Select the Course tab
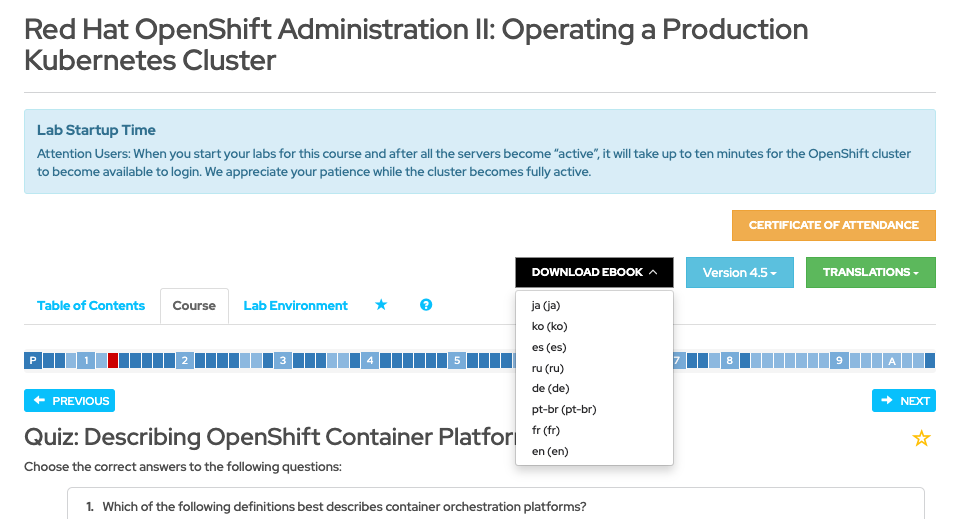961x519 pixels. [194, 305]
